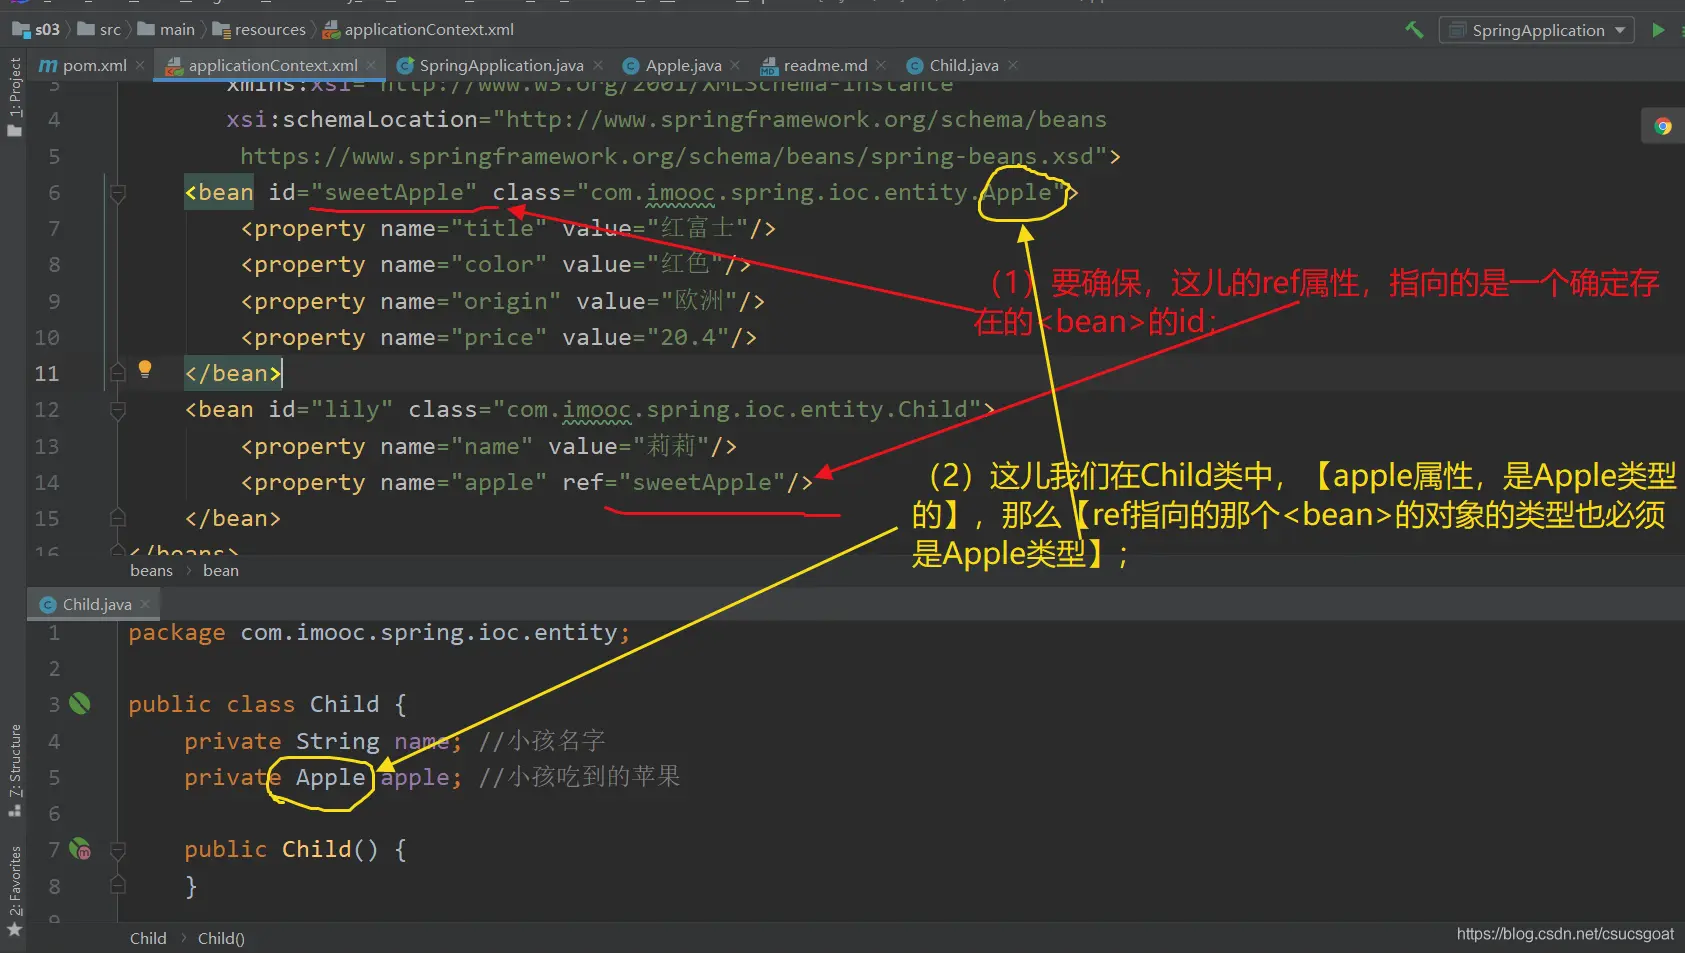Viewport: 1685px width, 953px height.
Task: Close the lower pane's Child.java tab
Action: 145,604
